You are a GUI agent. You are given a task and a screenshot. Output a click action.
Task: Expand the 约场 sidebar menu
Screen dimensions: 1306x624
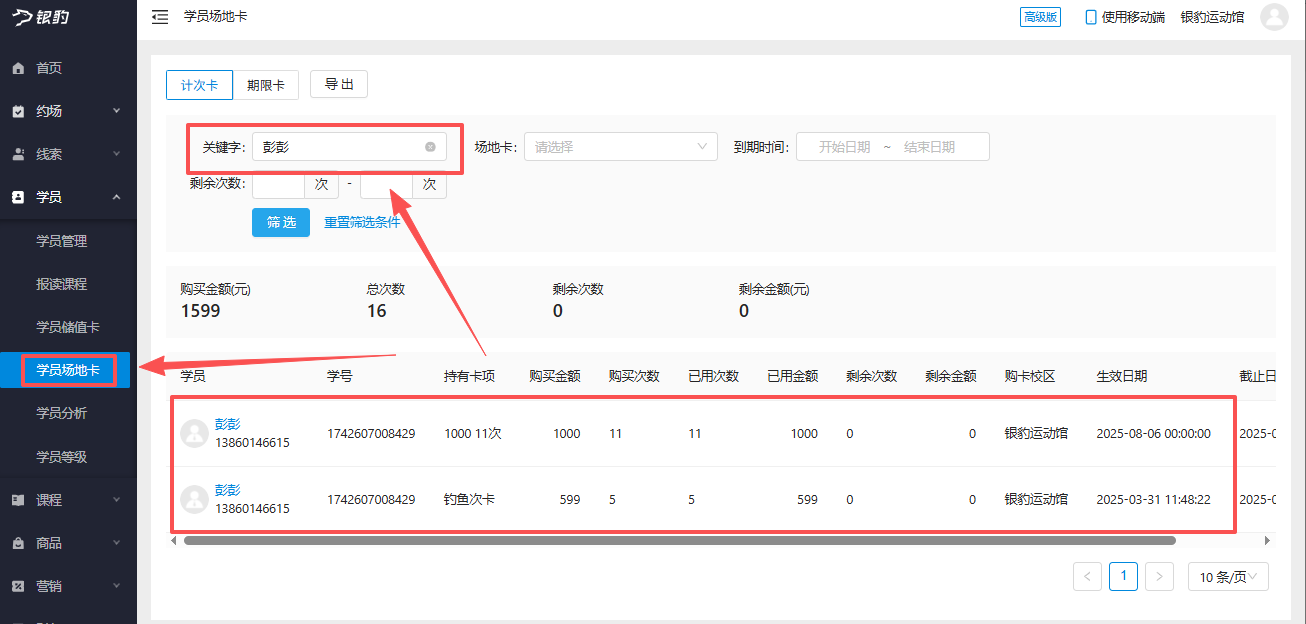tap(68, 111)
